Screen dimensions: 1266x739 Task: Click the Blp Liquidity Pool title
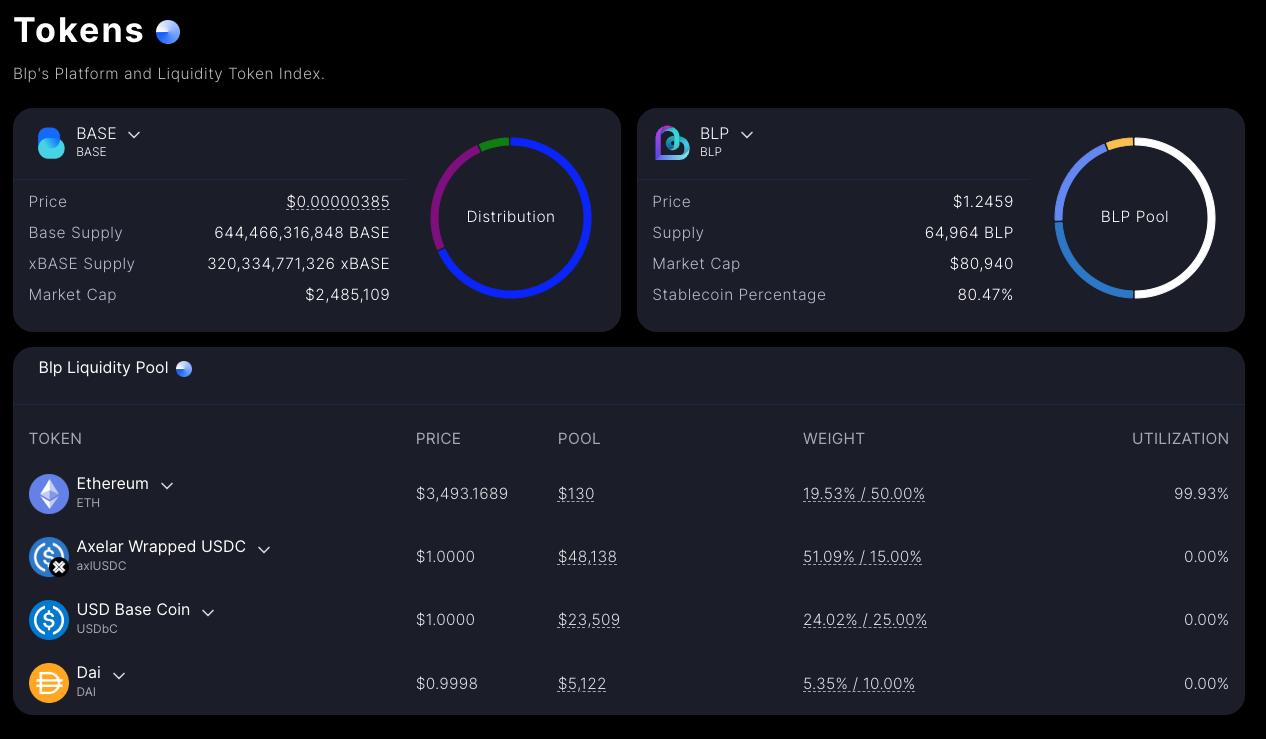point(104,368)
